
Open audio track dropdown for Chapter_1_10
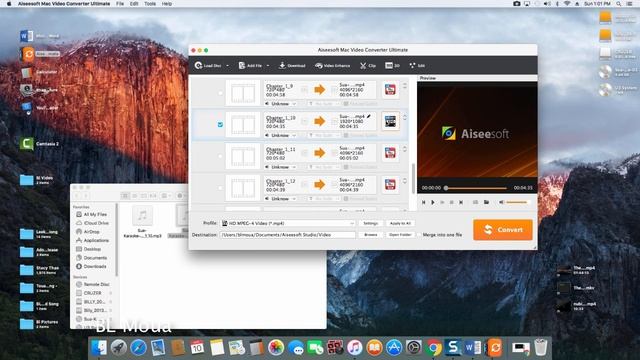(281, 135)
